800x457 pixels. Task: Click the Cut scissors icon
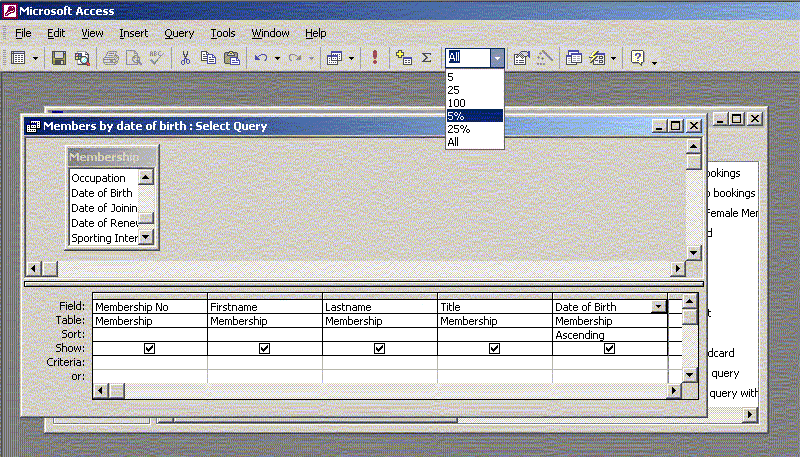(185, 58)
